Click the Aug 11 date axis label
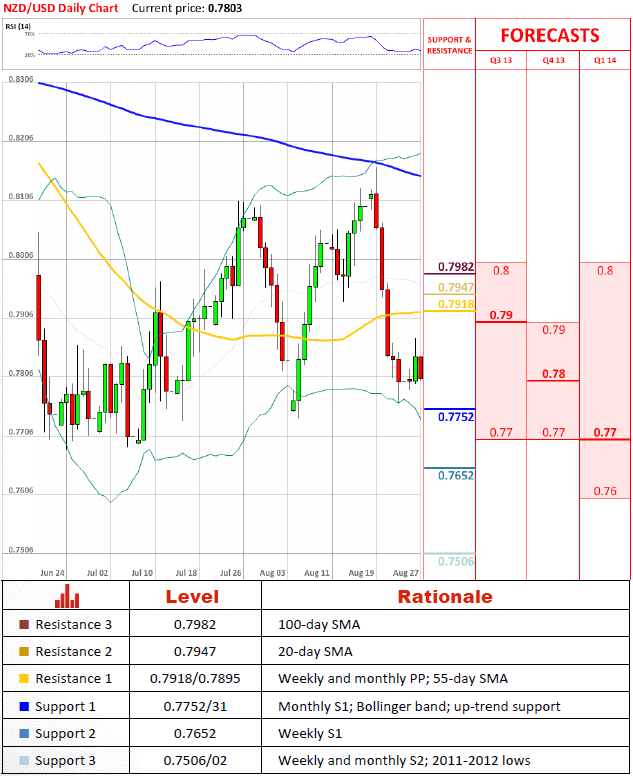 point(317,573)
